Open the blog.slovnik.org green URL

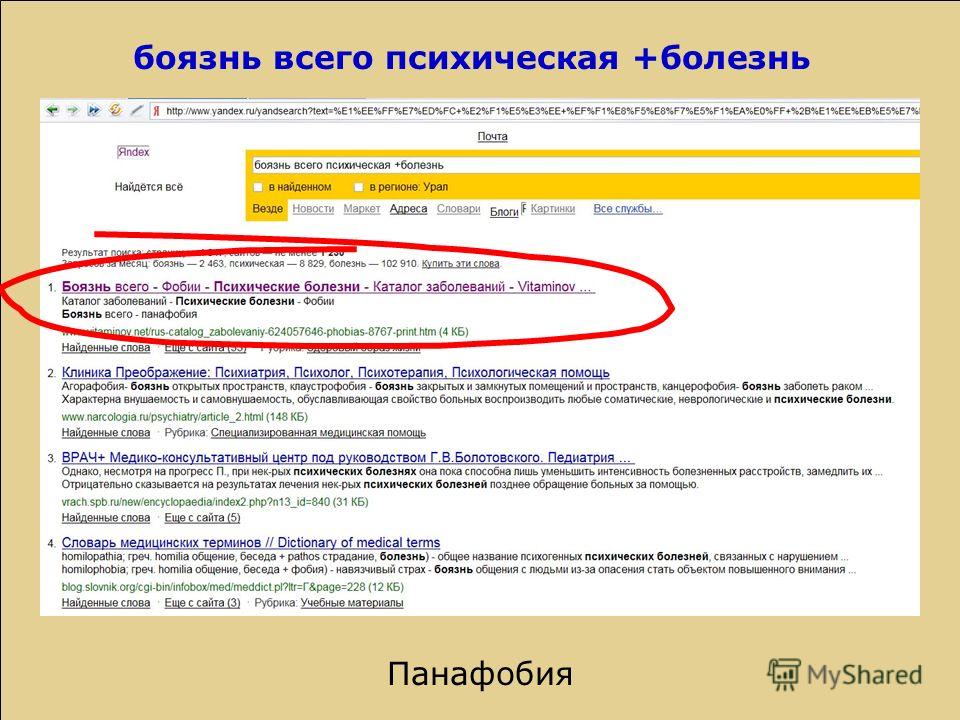tap(233, 587)
